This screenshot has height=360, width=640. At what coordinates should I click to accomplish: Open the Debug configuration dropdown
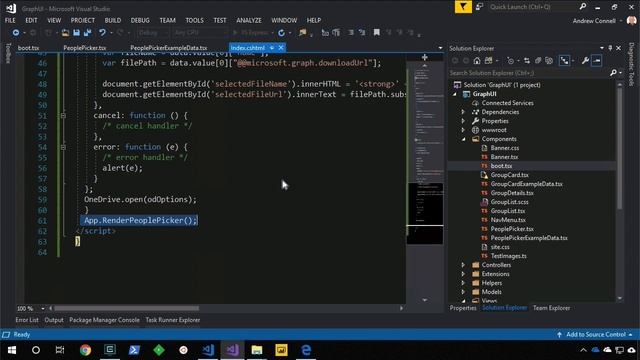pyautogui.click(x=153, y=33)
